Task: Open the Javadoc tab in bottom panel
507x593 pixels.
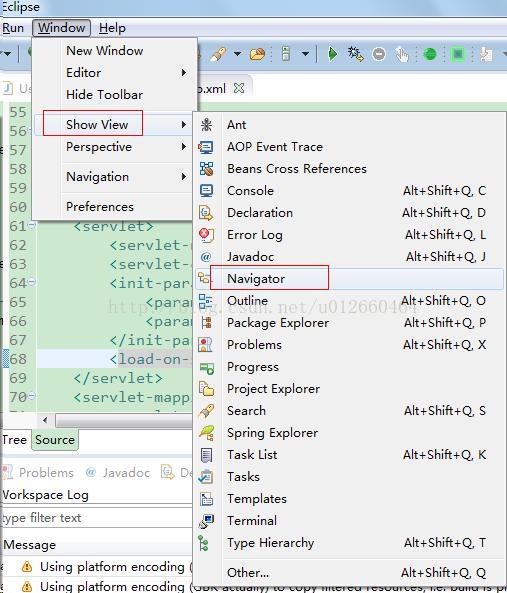Action: (x=118, y=473)
